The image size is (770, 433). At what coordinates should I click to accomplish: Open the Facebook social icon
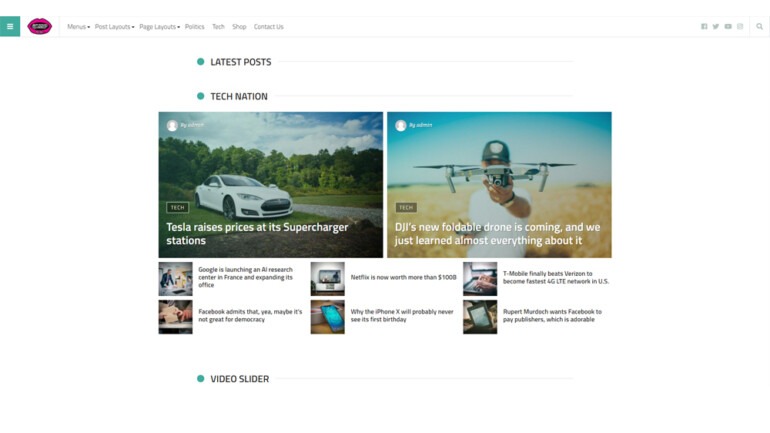[704, 27]
